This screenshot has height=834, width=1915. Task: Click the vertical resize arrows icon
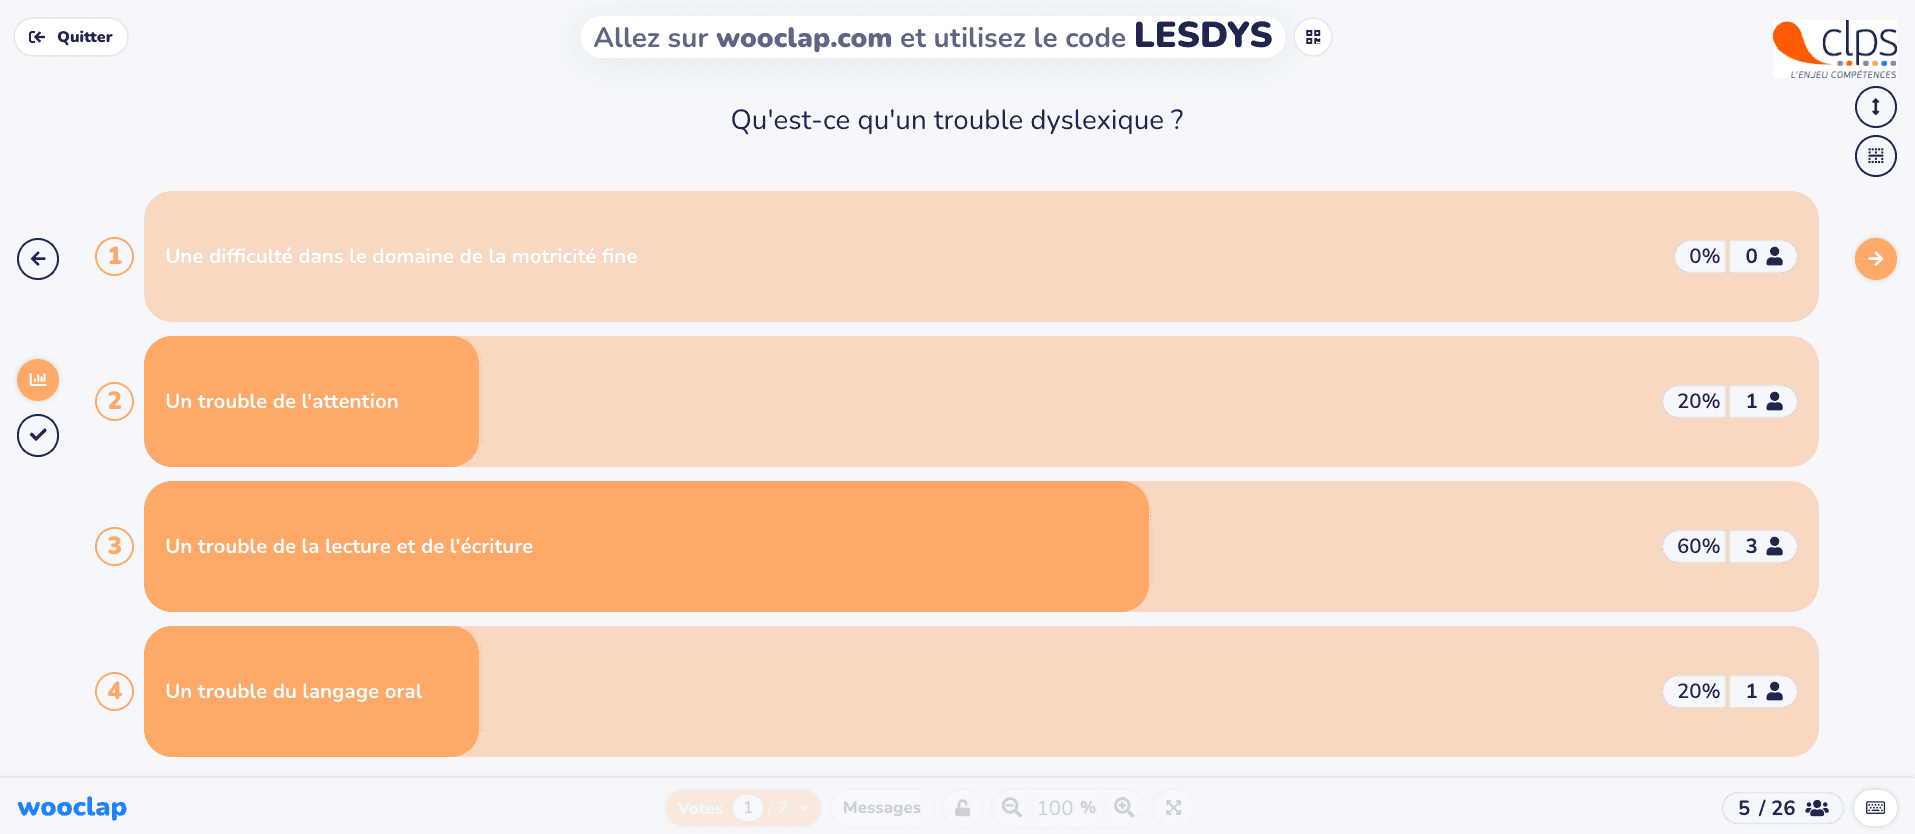coord(1875,107)
